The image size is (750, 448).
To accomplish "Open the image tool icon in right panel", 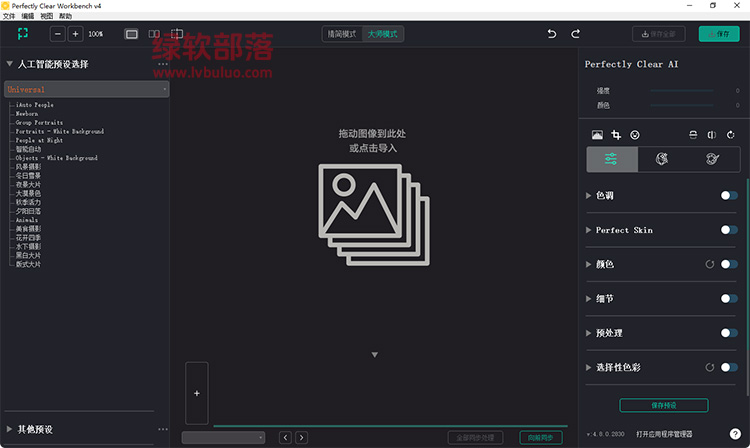I will click(597, 135).
